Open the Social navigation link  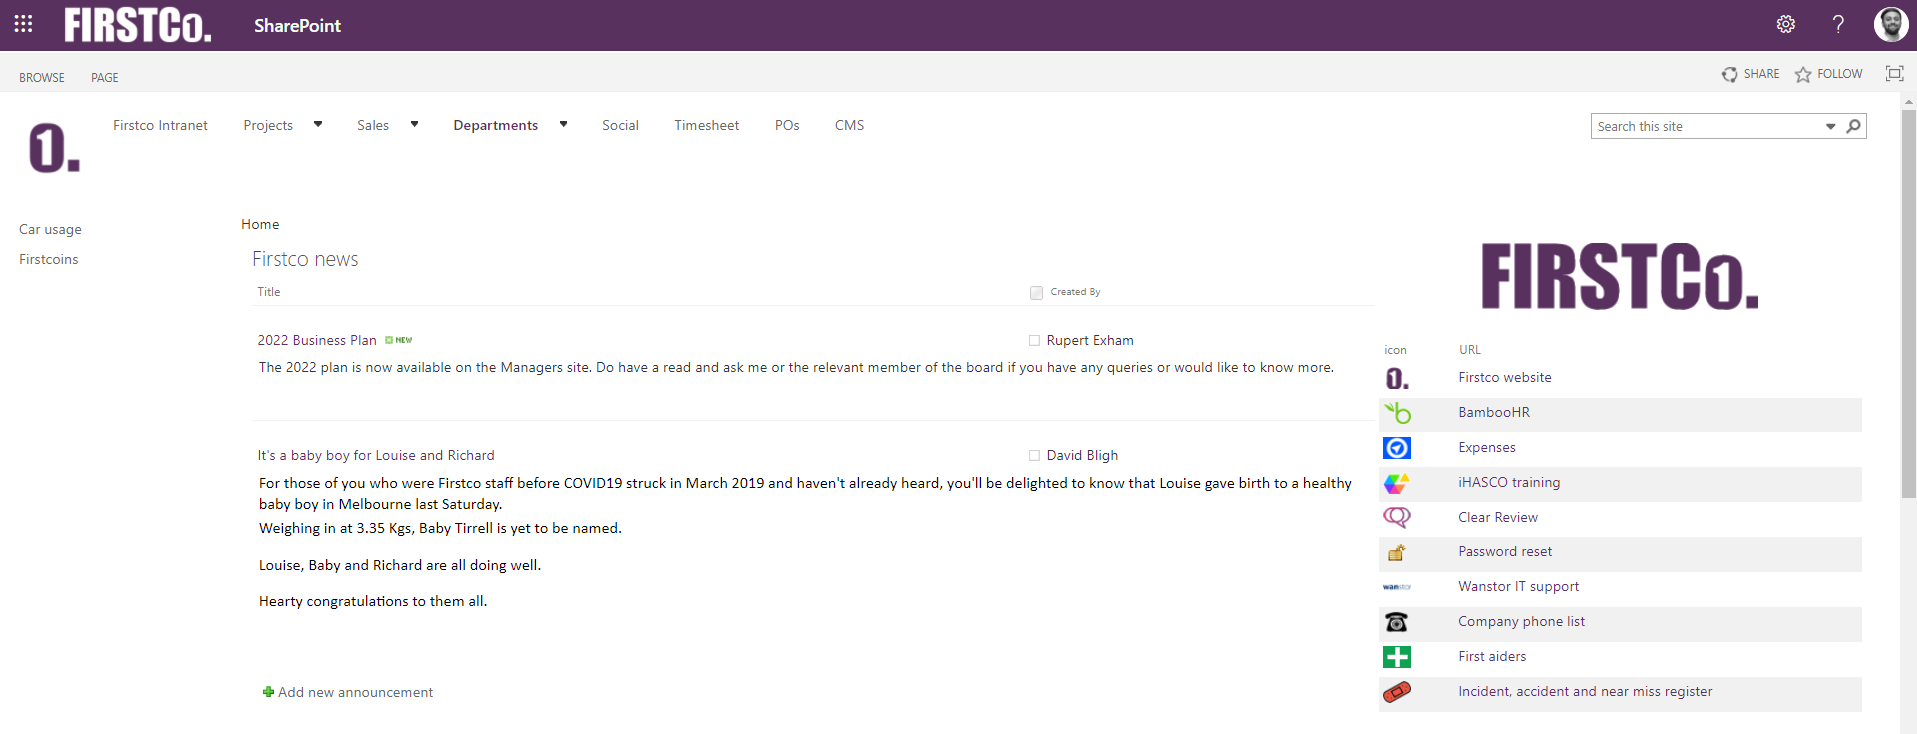[620, 125]
